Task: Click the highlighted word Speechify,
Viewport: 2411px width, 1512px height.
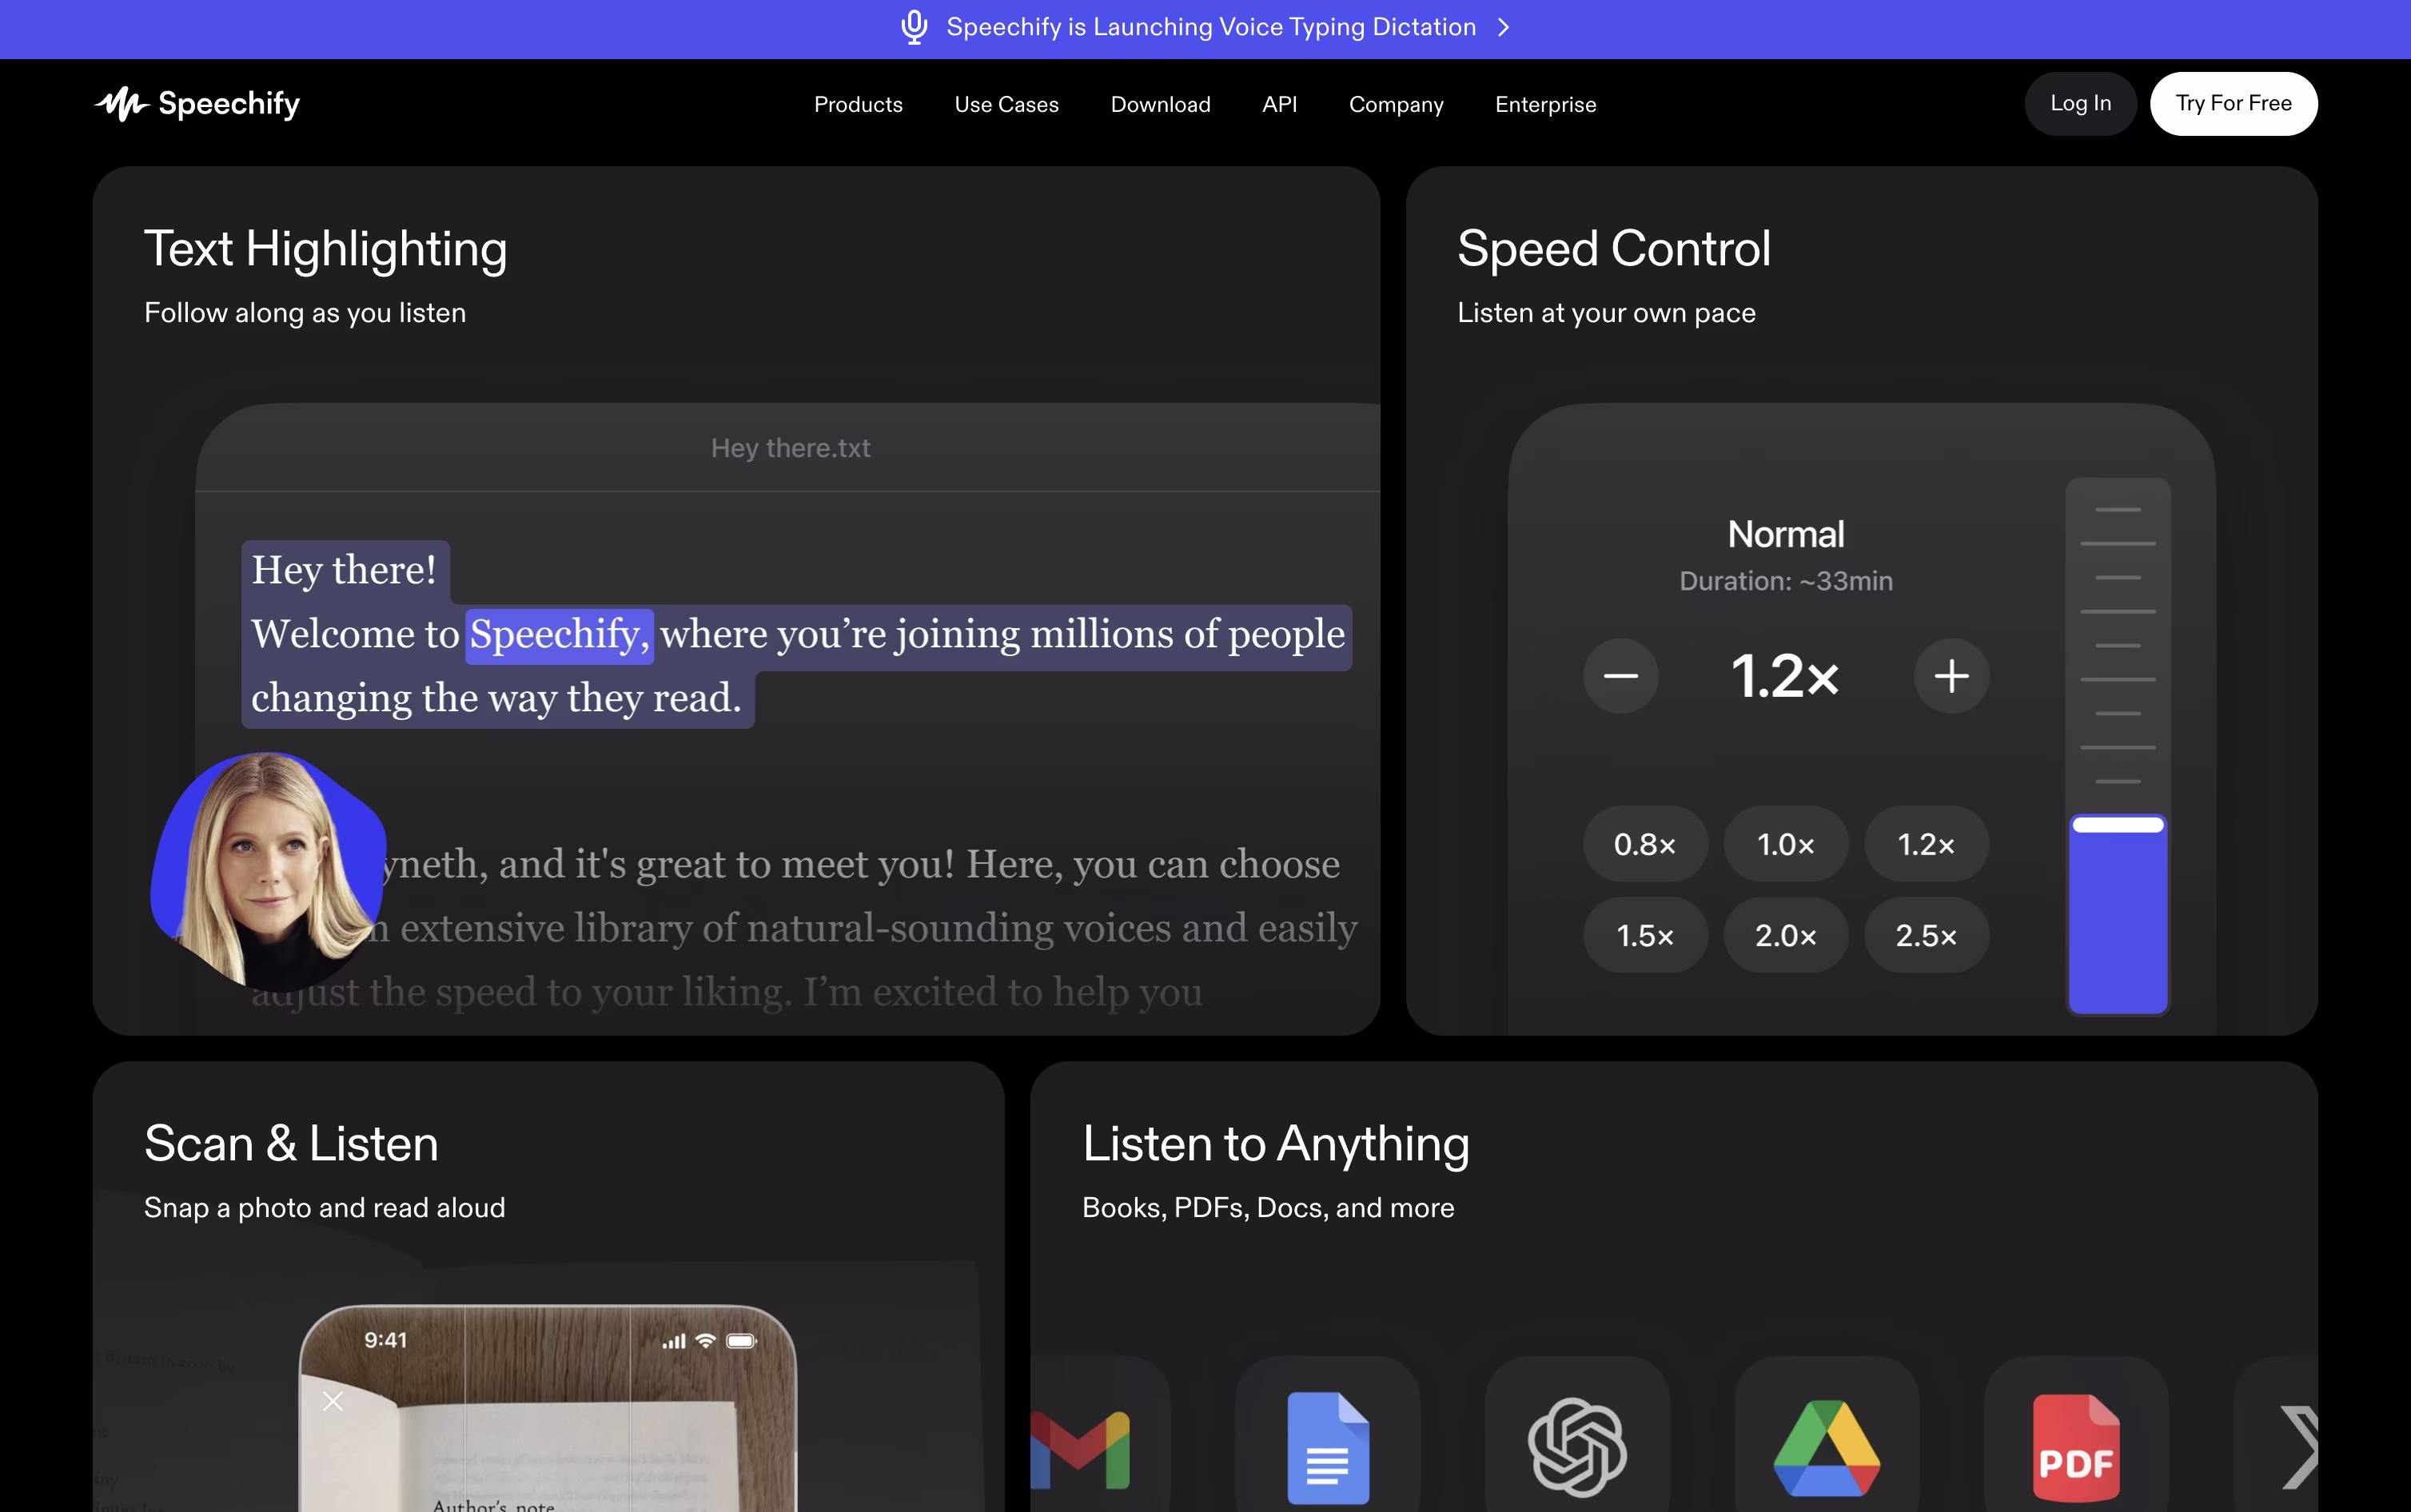Action: pyautogui.click(x=559, y=636)
